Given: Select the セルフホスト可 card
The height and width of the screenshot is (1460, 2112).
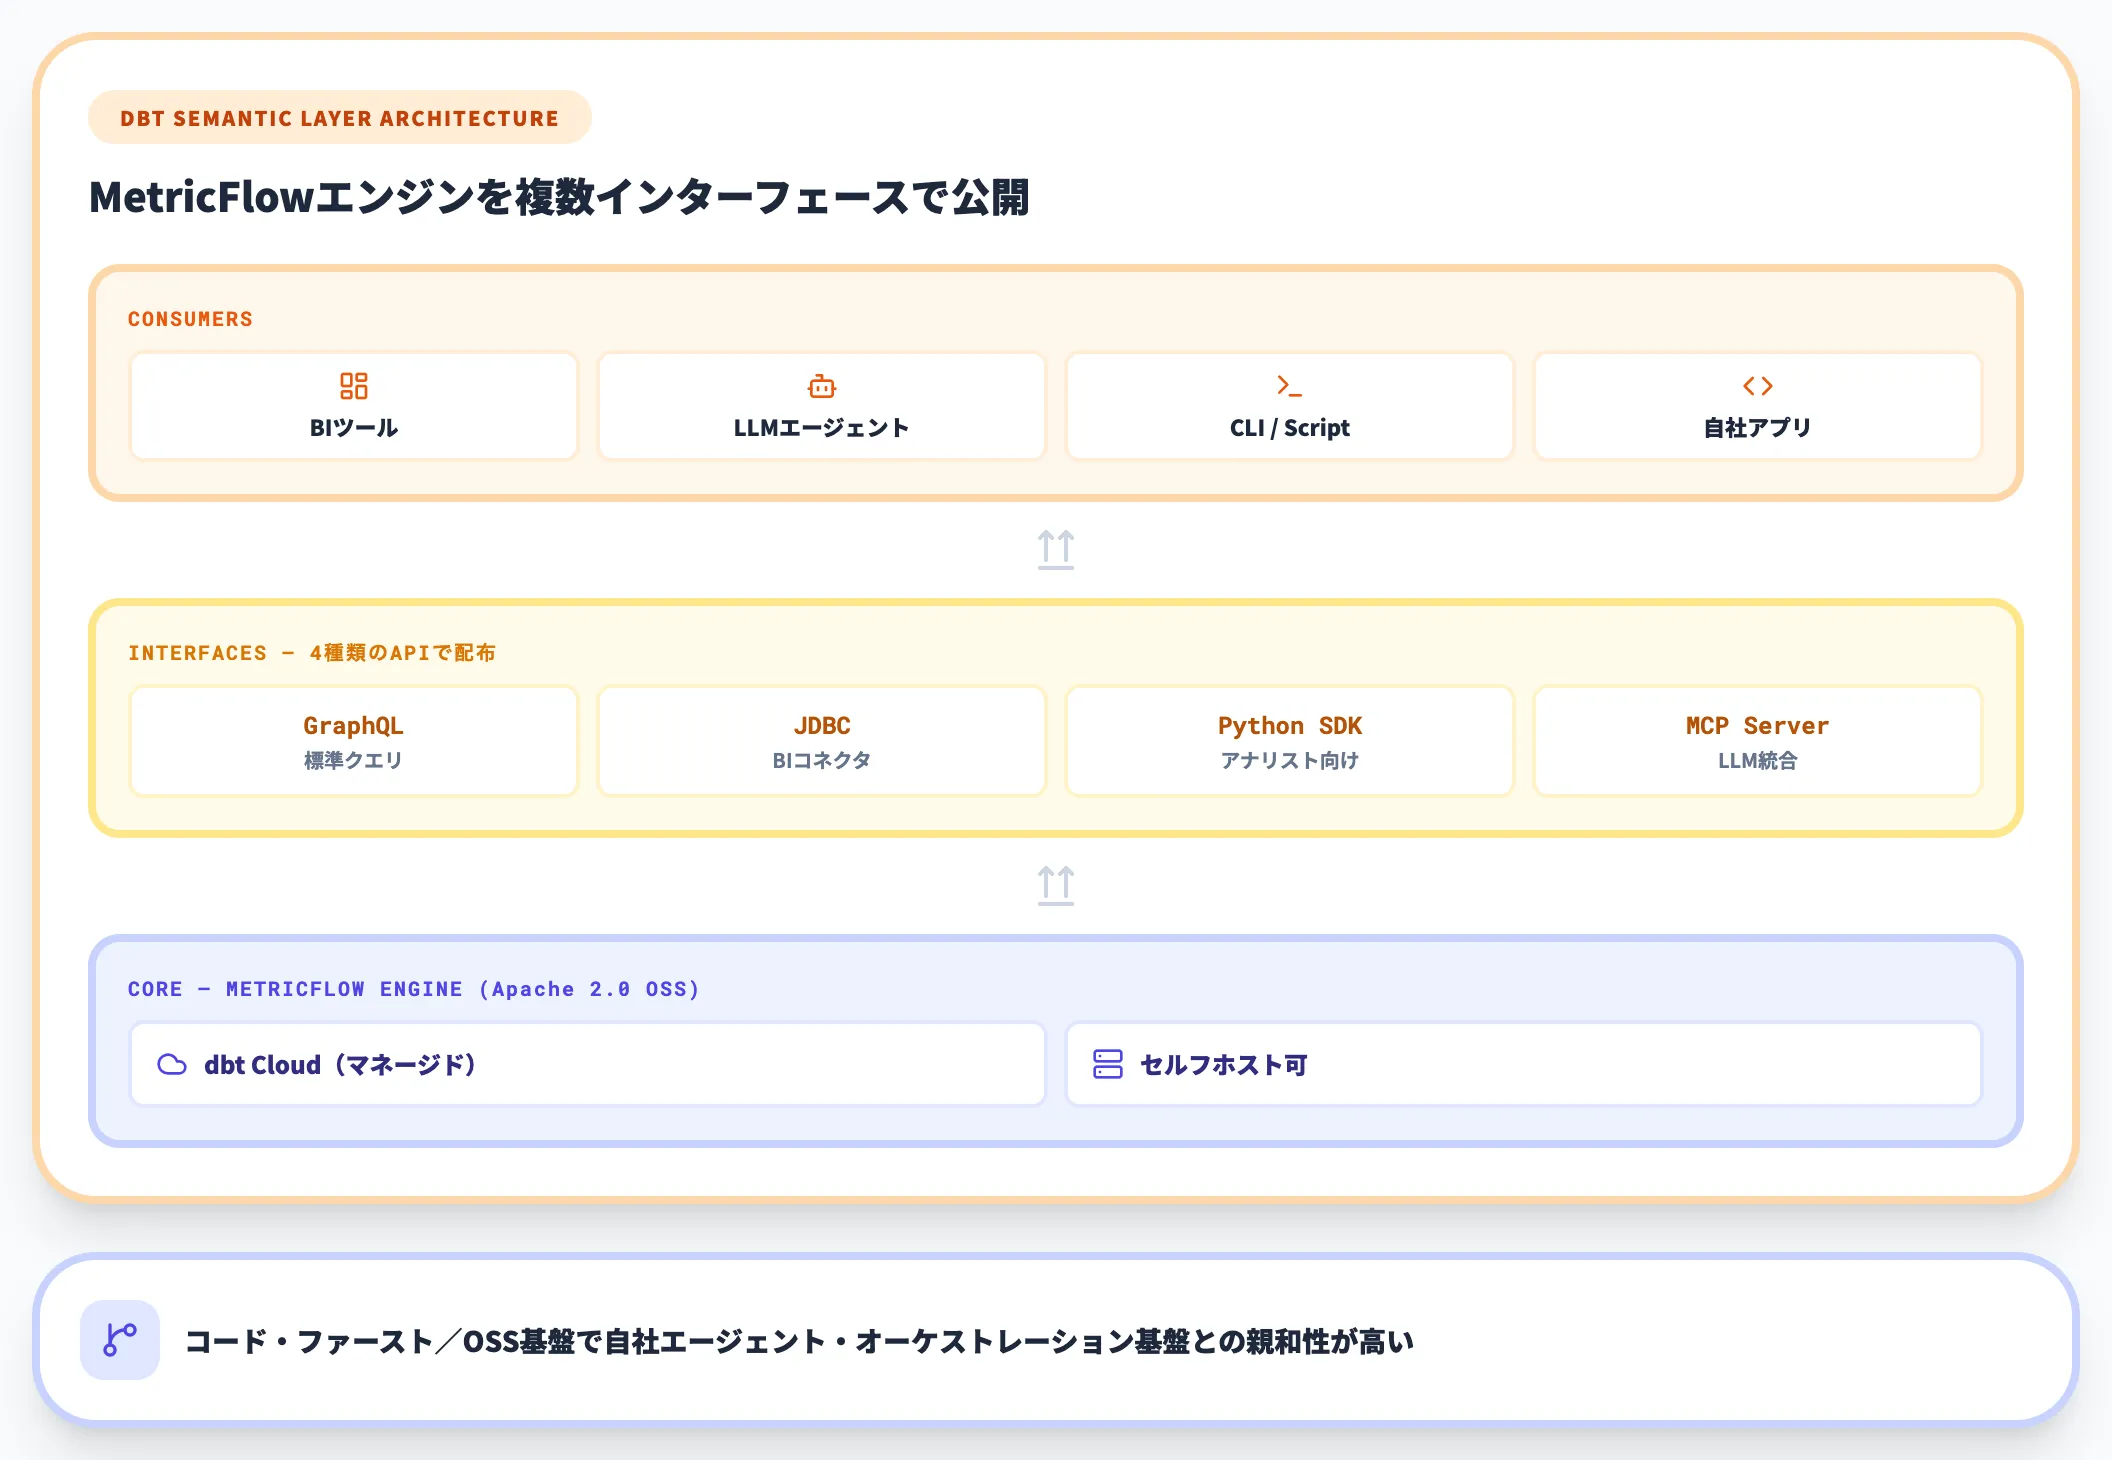Looking at the screenshot, I should pos(1524,1063).
